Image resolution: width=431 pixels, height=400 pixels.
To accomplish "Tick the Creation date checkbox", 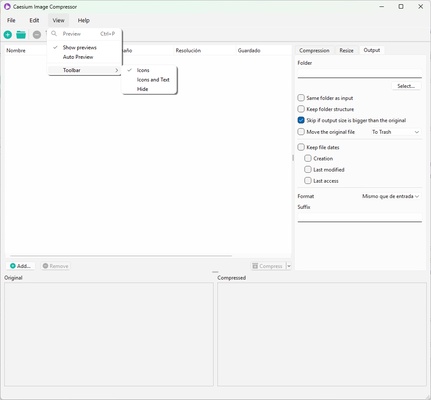I will click(x=308, y=158).
